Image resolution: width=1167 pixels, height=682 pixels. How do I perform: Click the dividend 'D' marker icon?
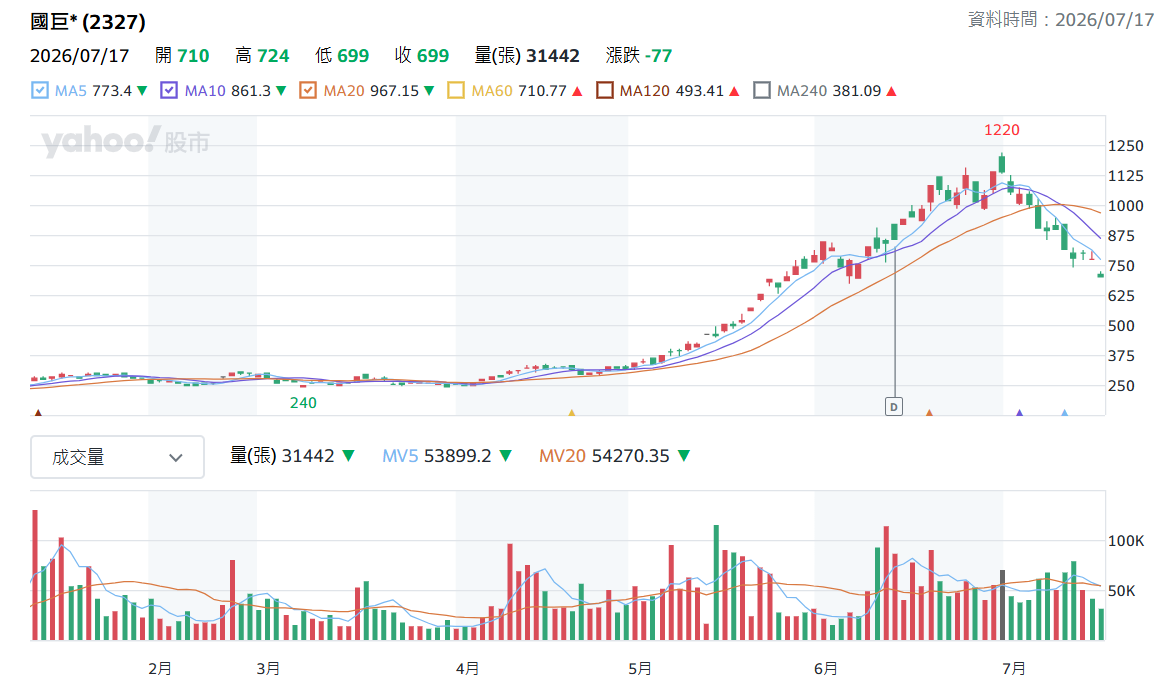(894, 407)
